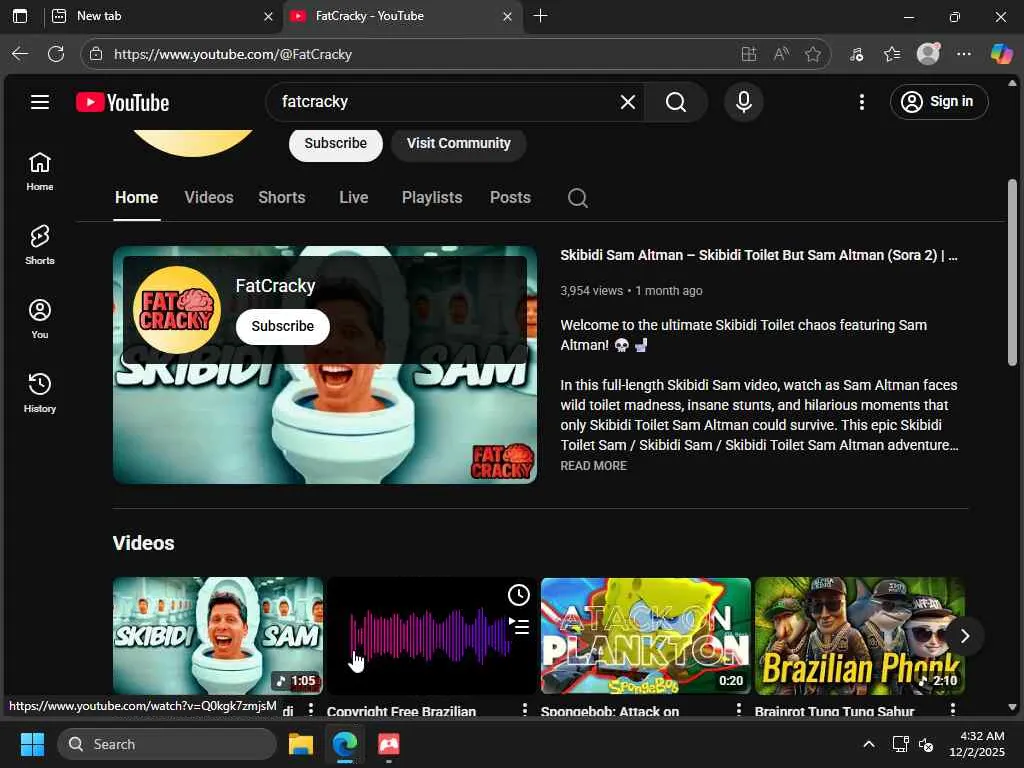
Task: Click the magnifier search button
Action: [676, 102]
